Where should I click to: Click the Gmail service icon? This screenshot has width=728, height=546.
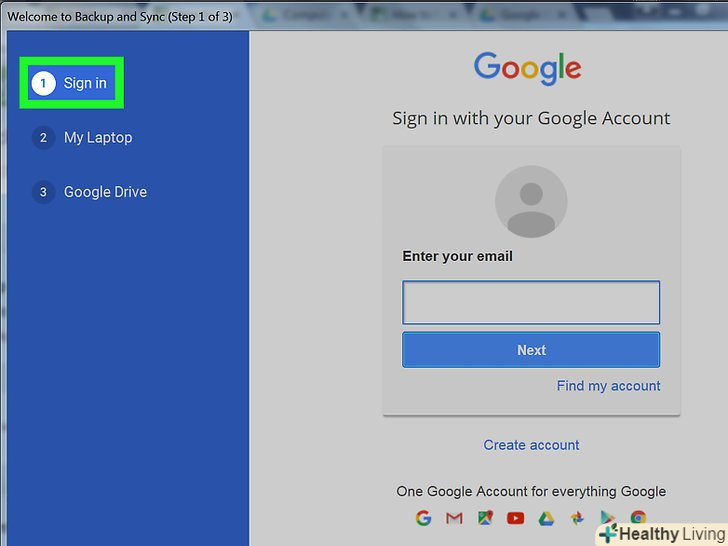(x=454, y=518)
